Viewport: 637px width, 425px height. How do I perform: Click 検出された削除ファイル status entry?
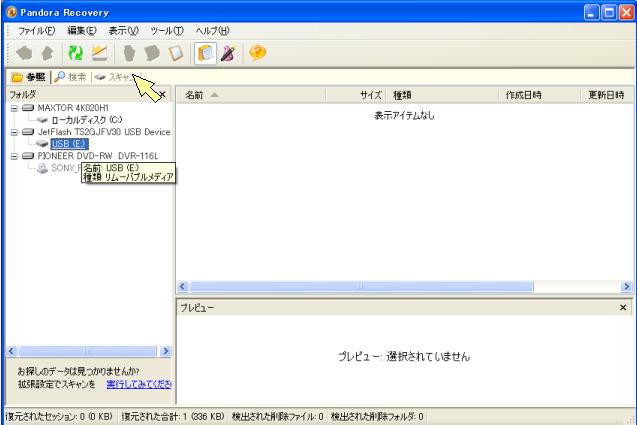(x=278, y=416)
